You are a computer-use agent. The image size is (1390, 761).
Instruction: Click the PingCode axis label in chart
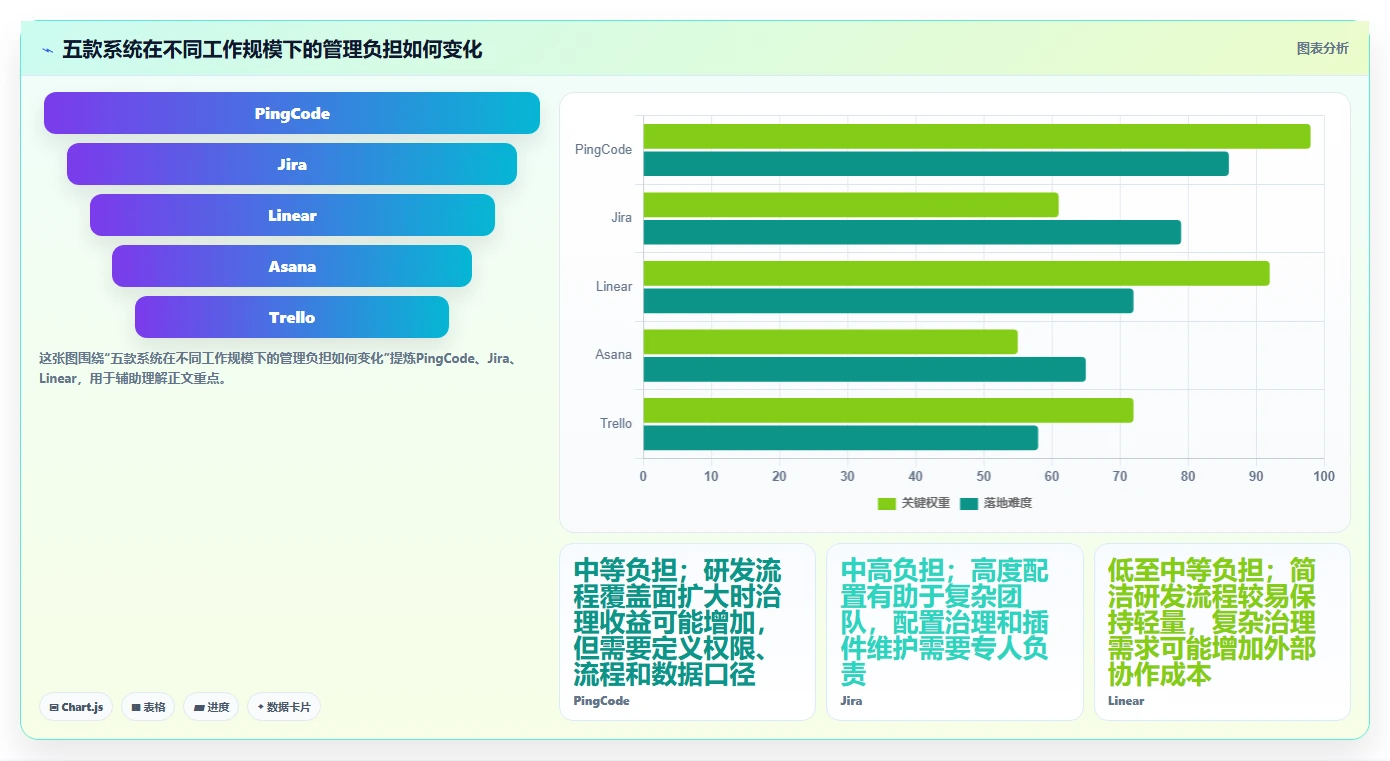(603, 150)
